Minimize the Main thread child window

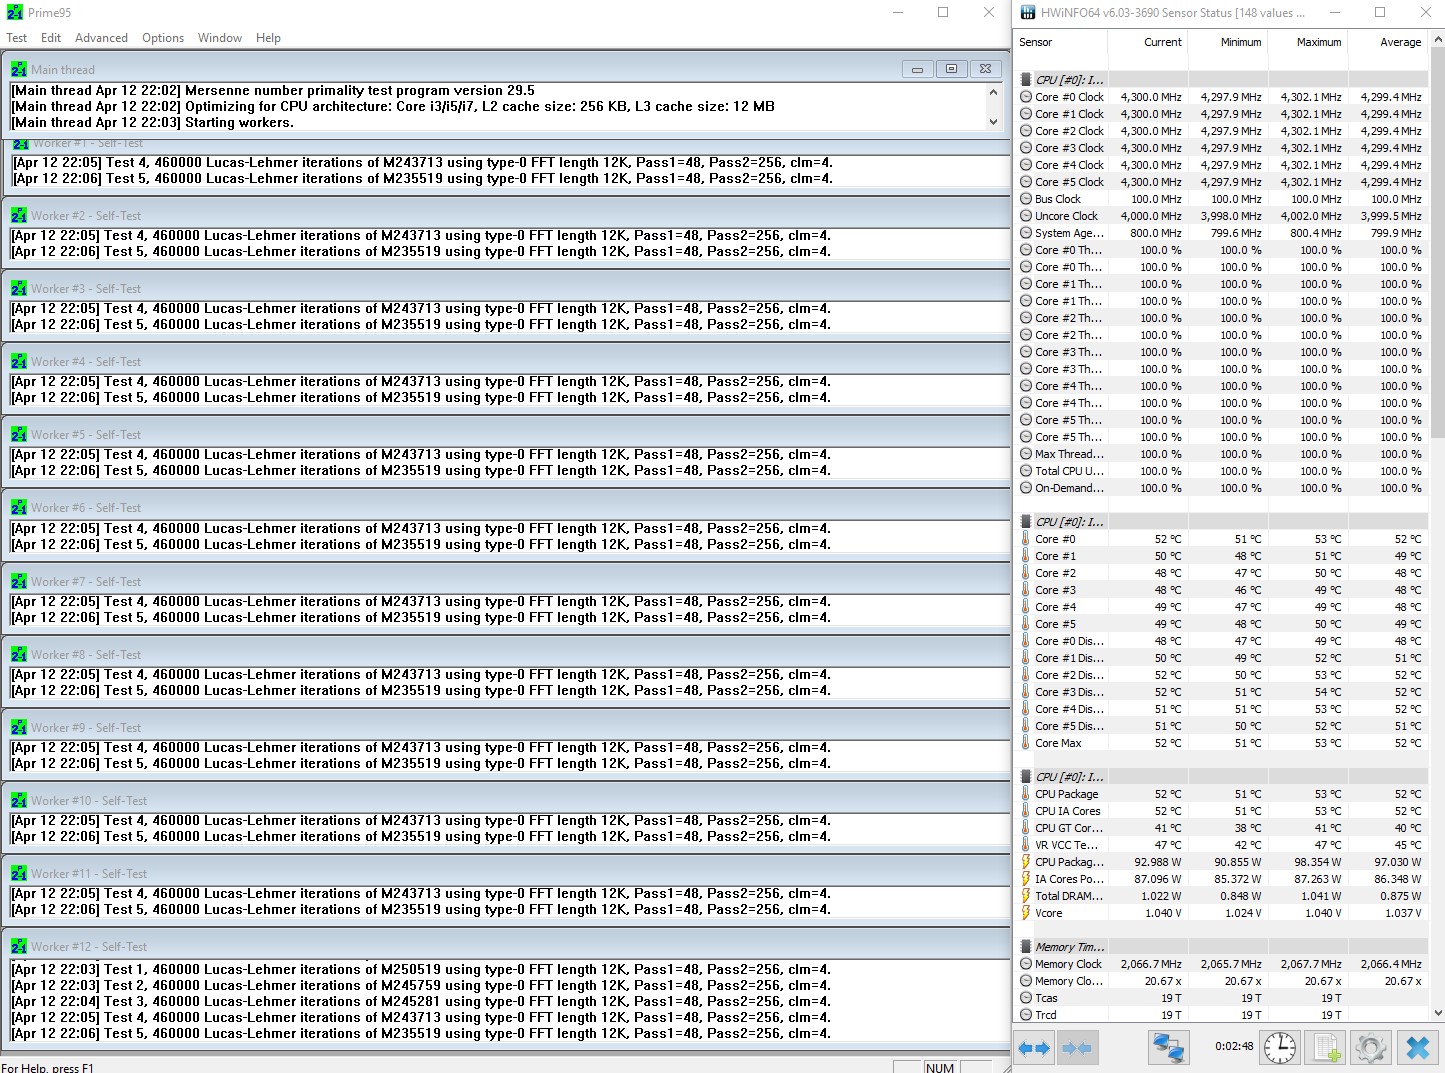point(917,69)
